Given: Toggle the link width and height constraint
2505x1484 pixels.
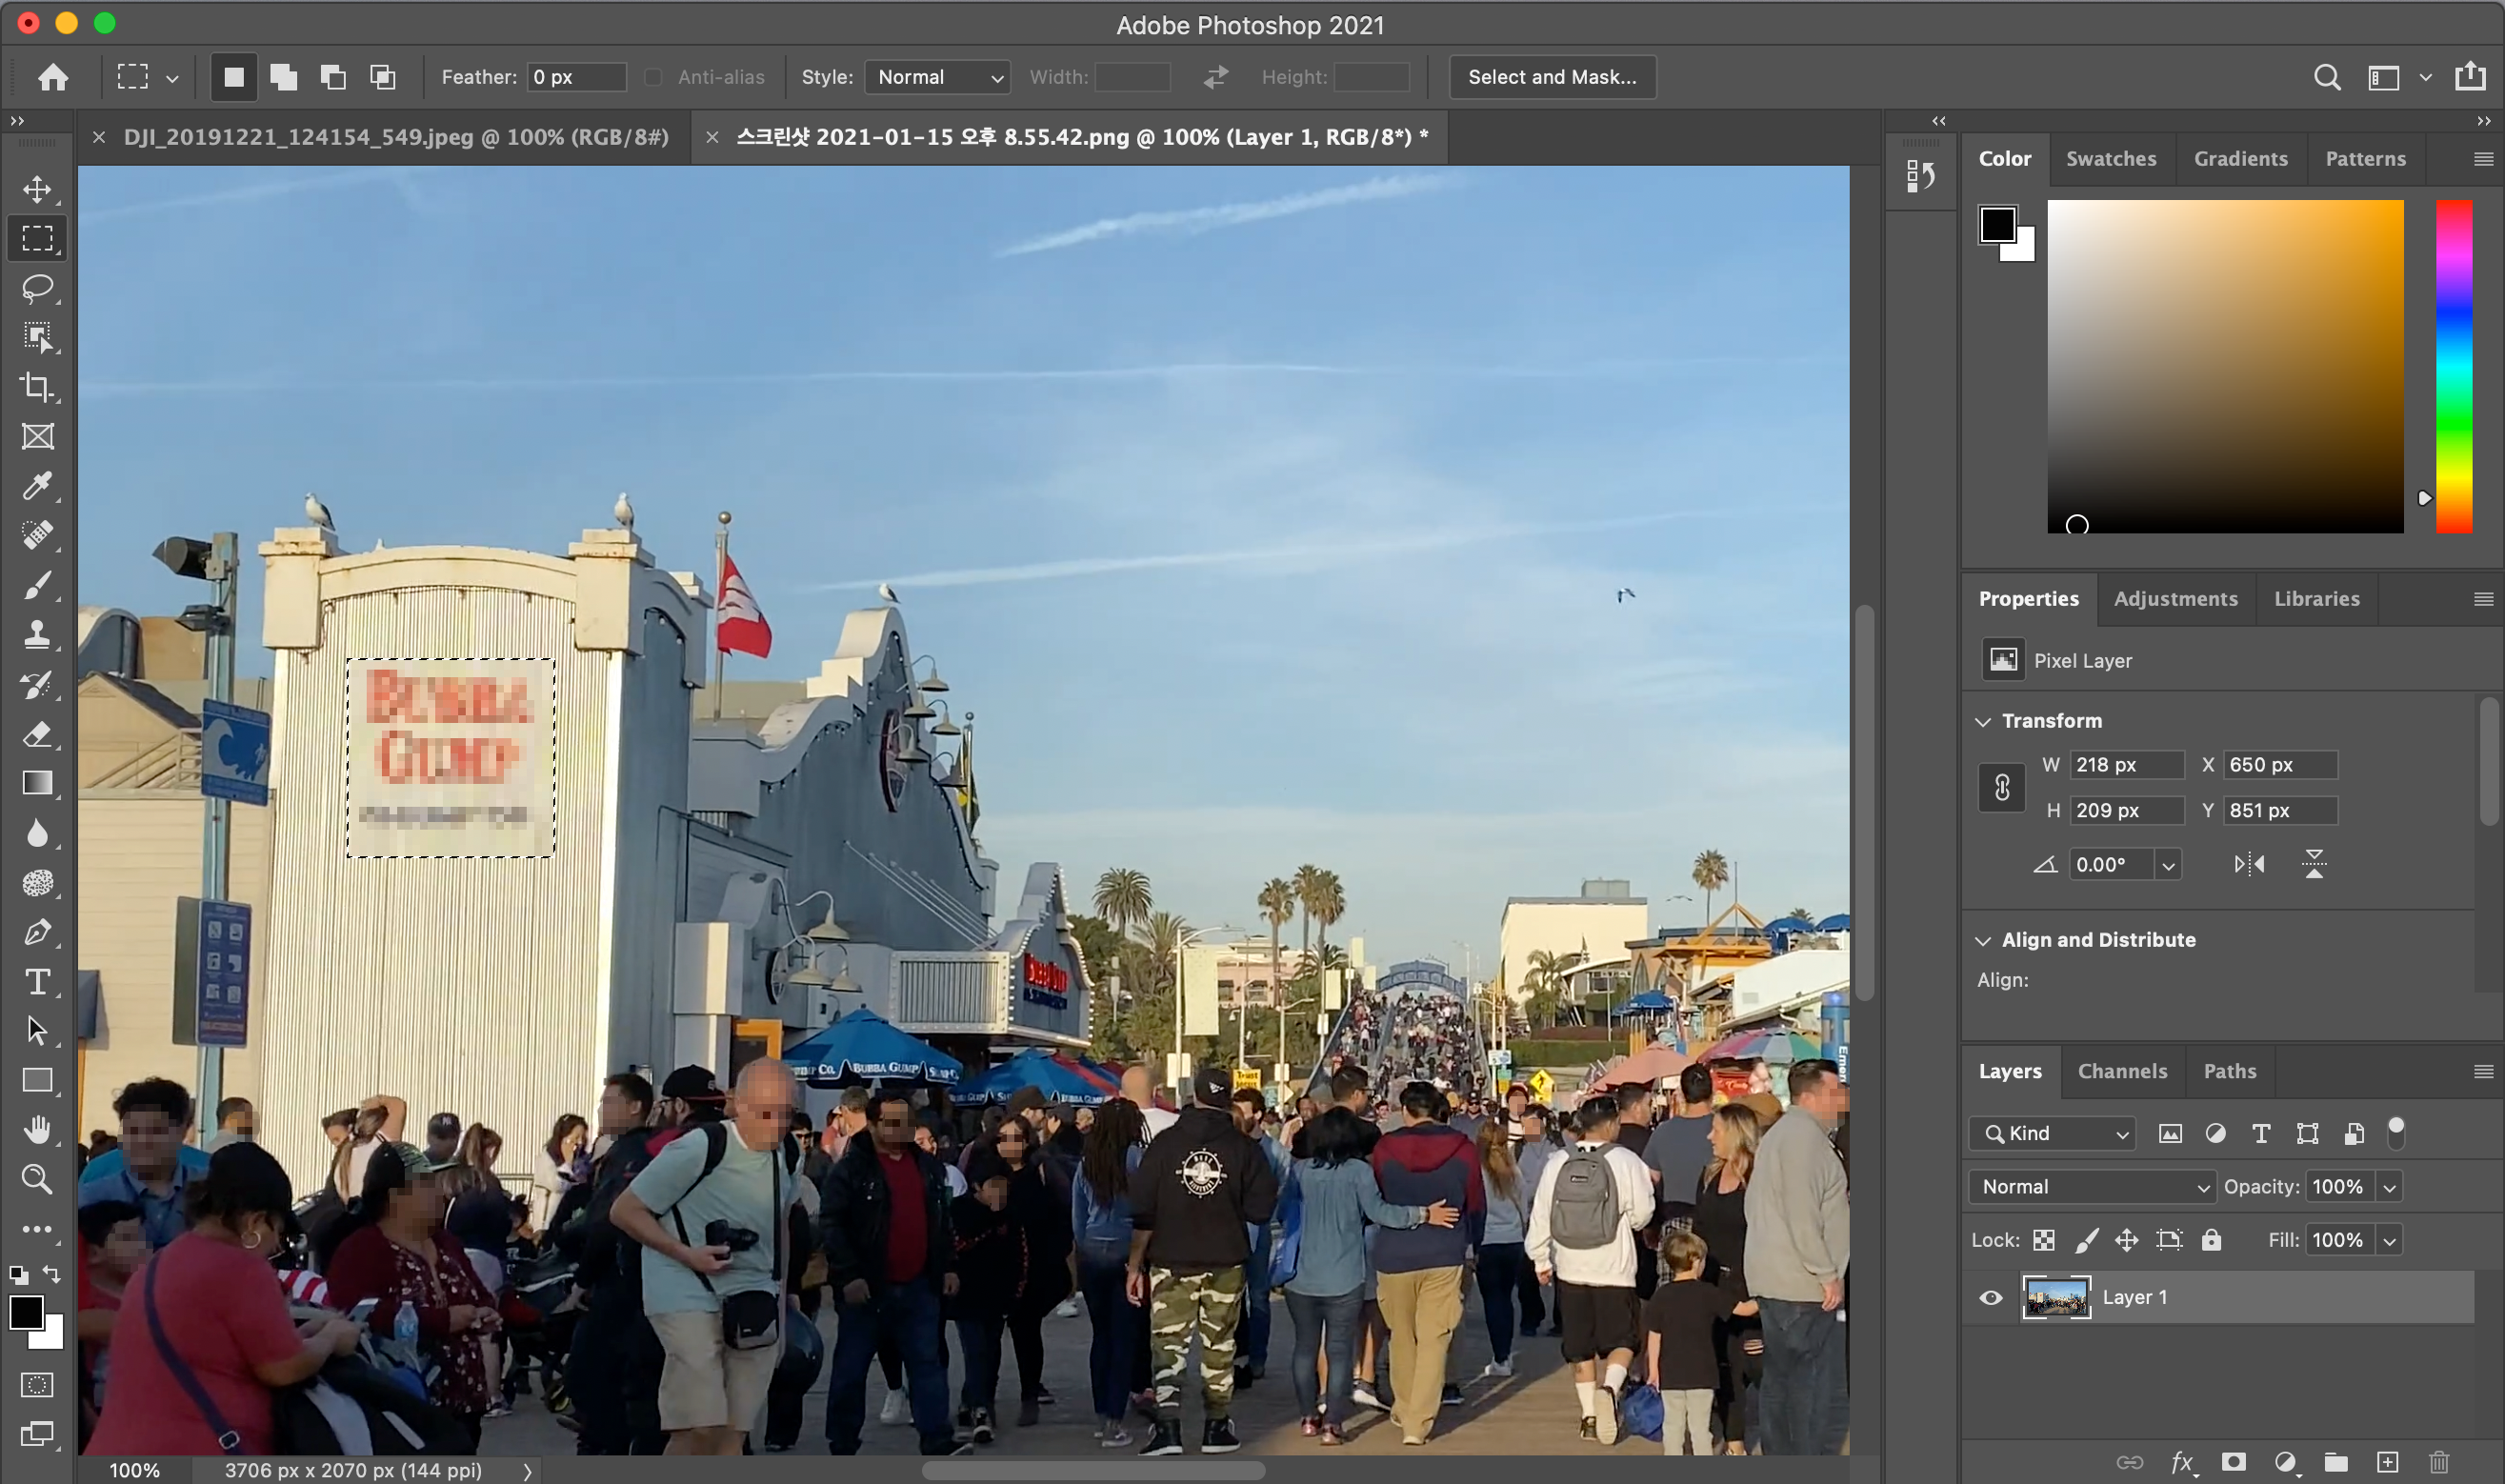Looking at the screenshot, I should pyautogui.click(x=2002, y=788).
